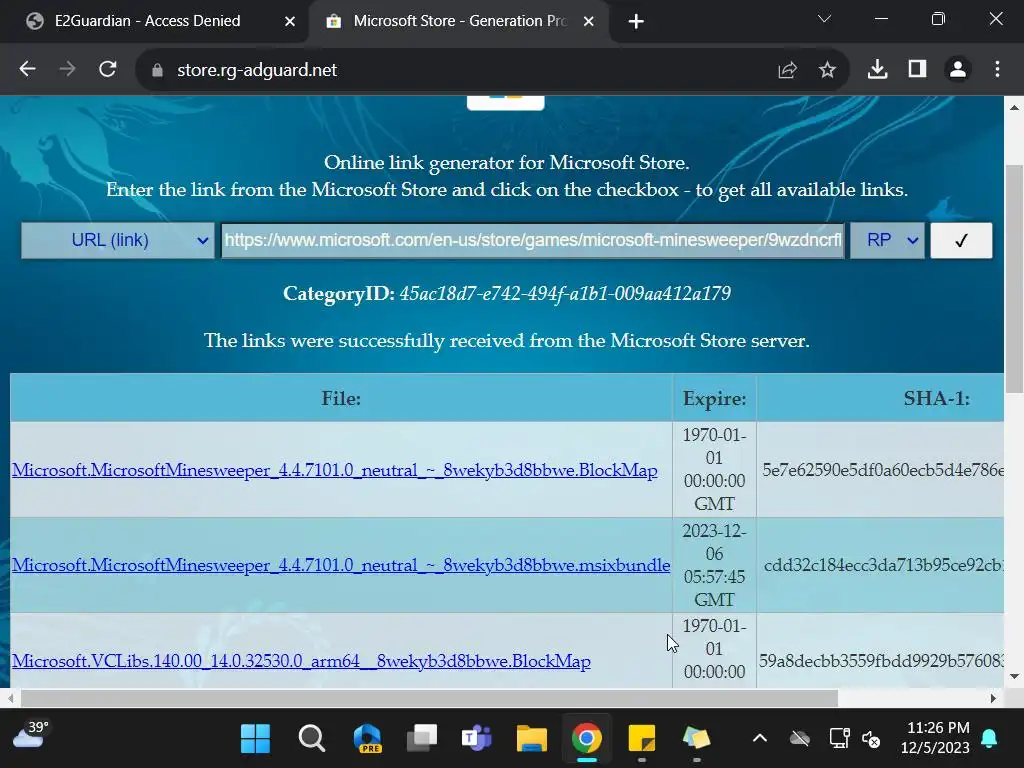Open the tab search chevron
The width and height of the screenshot is (1024, 768).
point(824,19)
